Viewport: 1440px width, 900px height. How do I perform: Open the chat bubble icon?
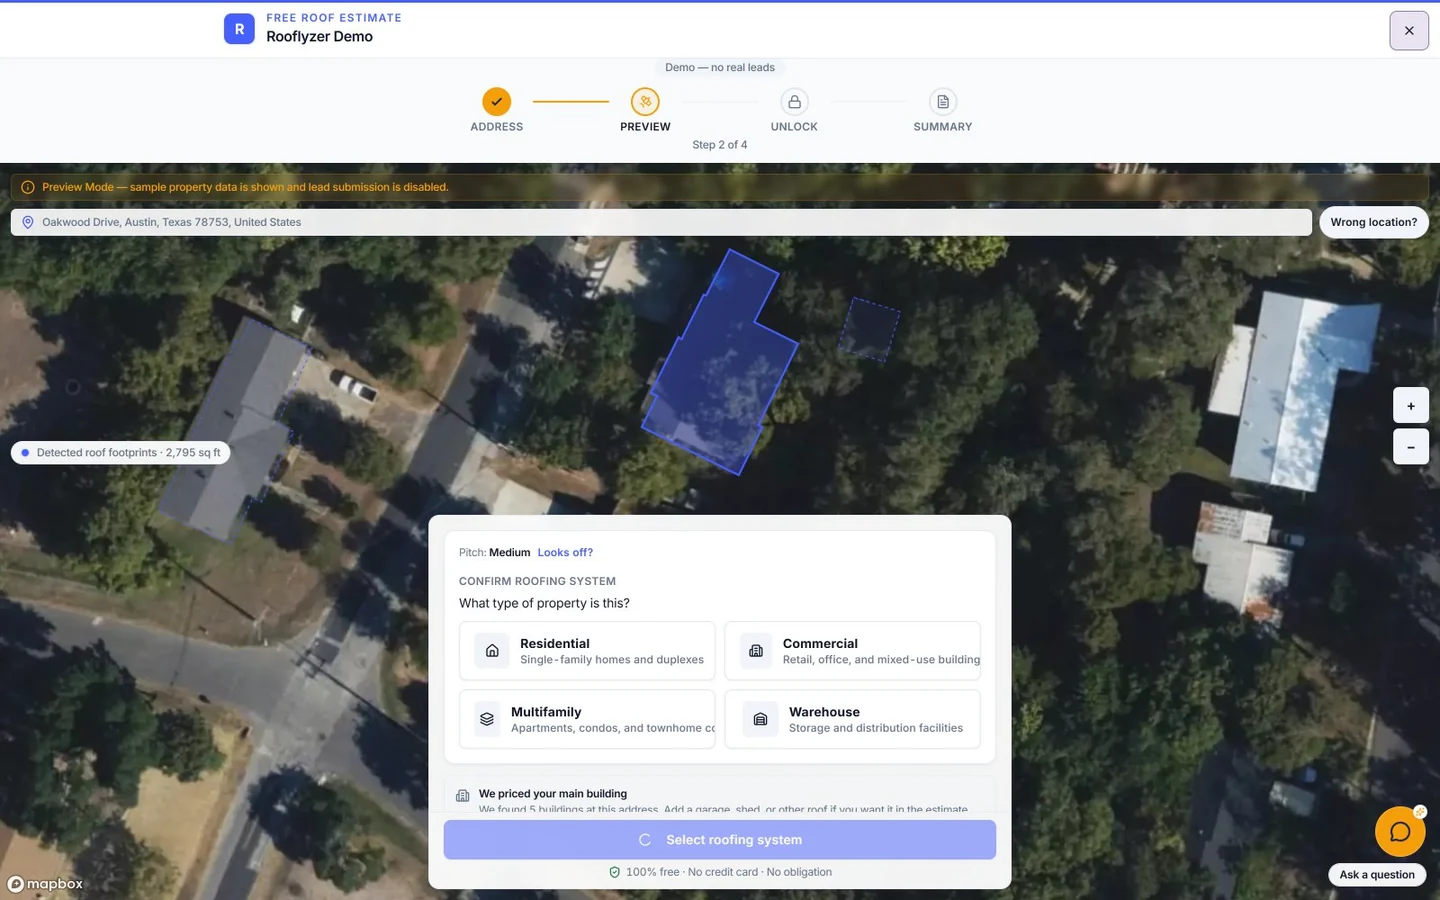coord(1400,832)
